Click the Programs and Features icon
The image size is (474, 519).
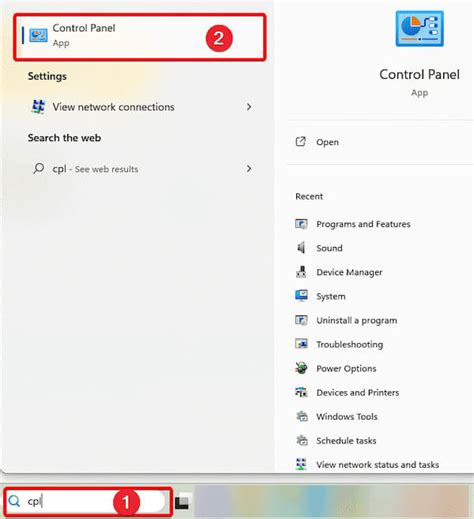click(x=301, y=224)
